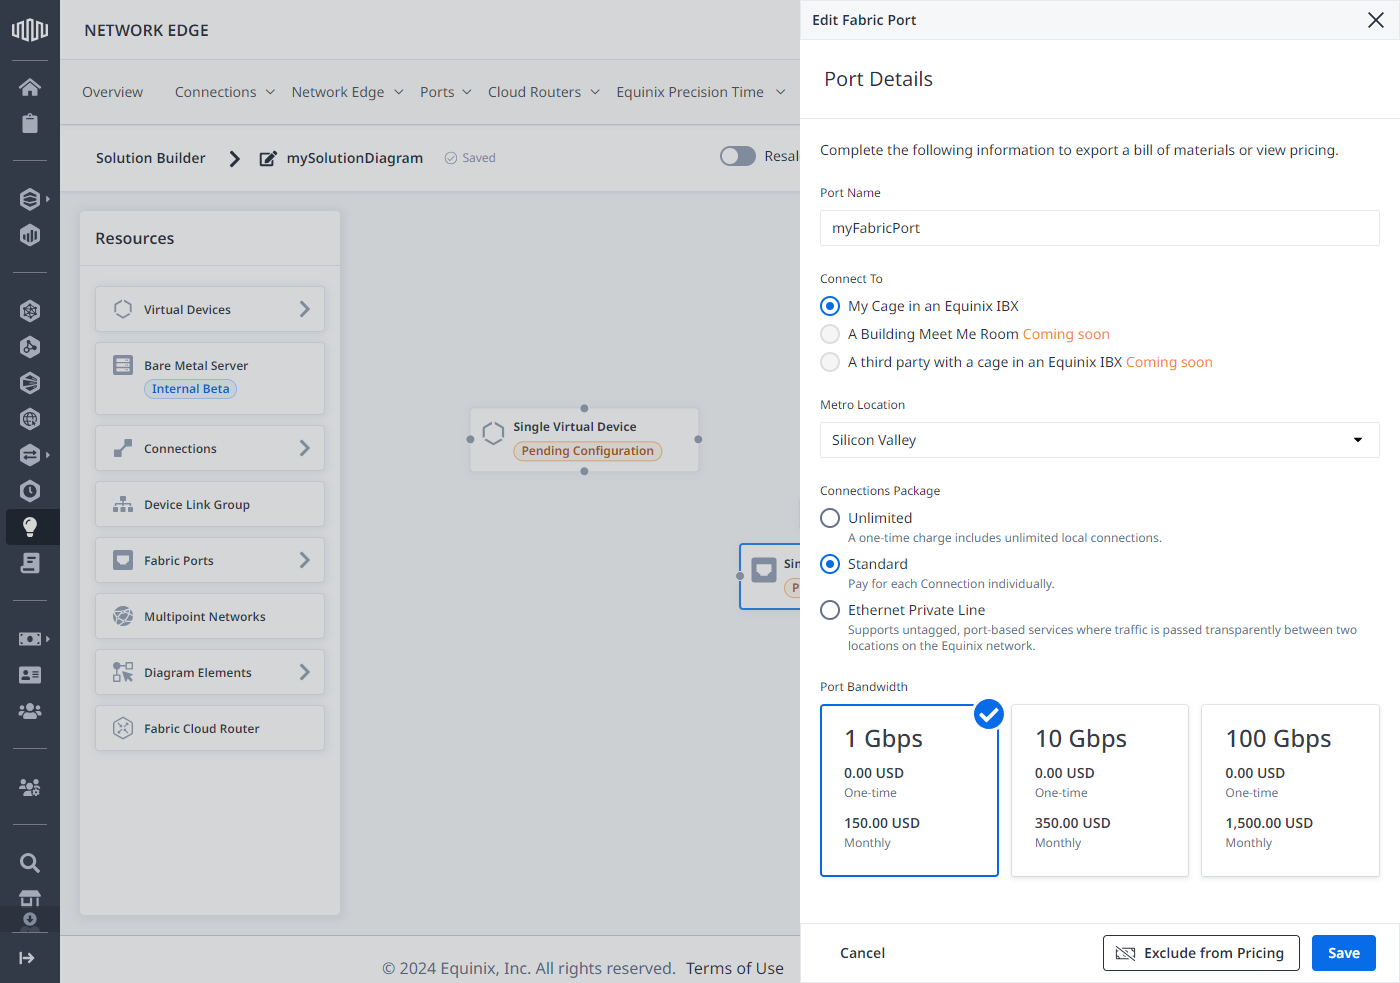The image size is (1400, 983).
Task: Choose the Unlimited connections package
Action: tap(830, 518)
